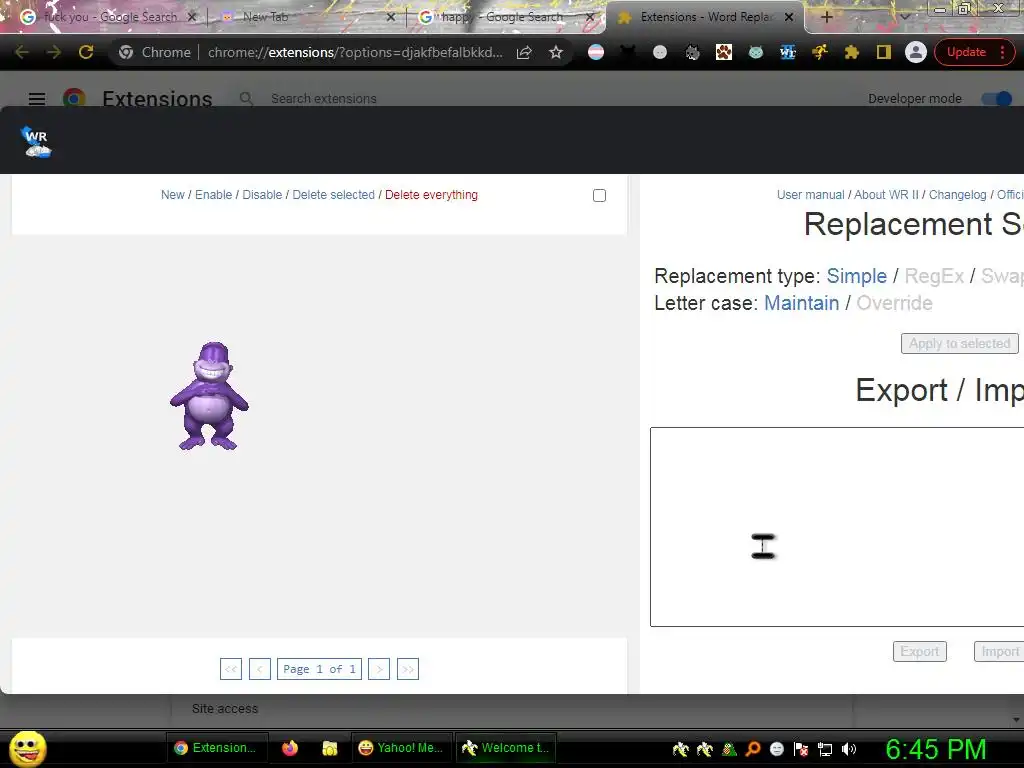The height and width of the screenshot is (768, 1024).
Task: Open the yellow running figure extension icon
Action: coord(820,52)
